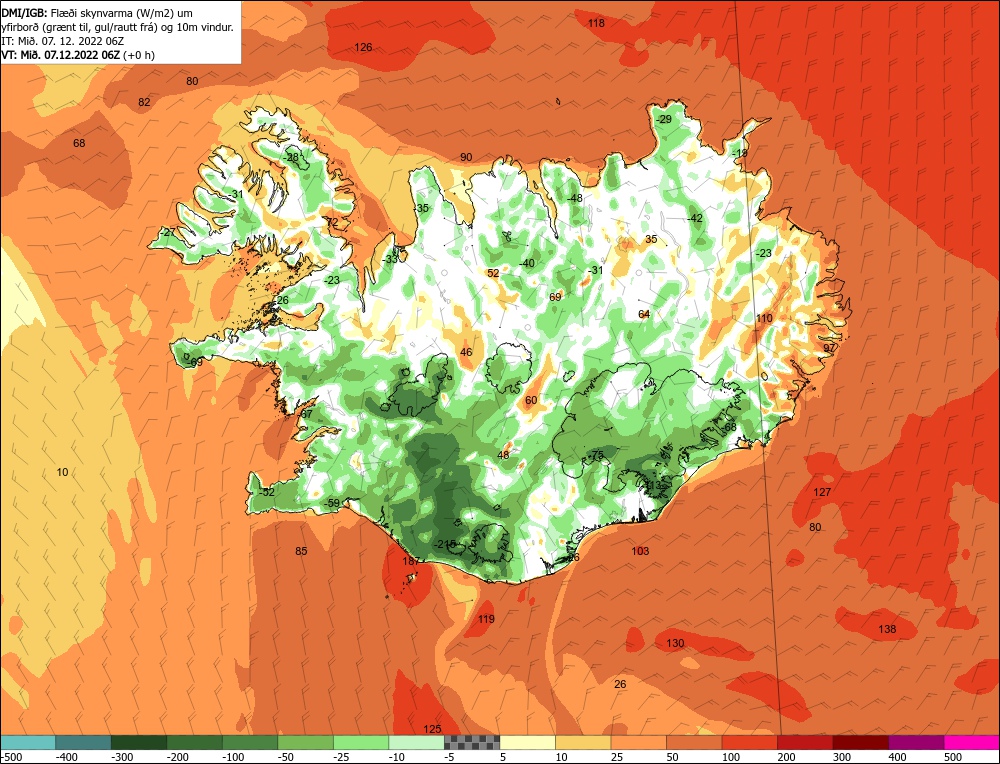Click the valid time line 'VT: Mið. 07.12.2022 06Z (+0 h)'
The height and width of the screenshot is (764, 1000).
point(78,55)
